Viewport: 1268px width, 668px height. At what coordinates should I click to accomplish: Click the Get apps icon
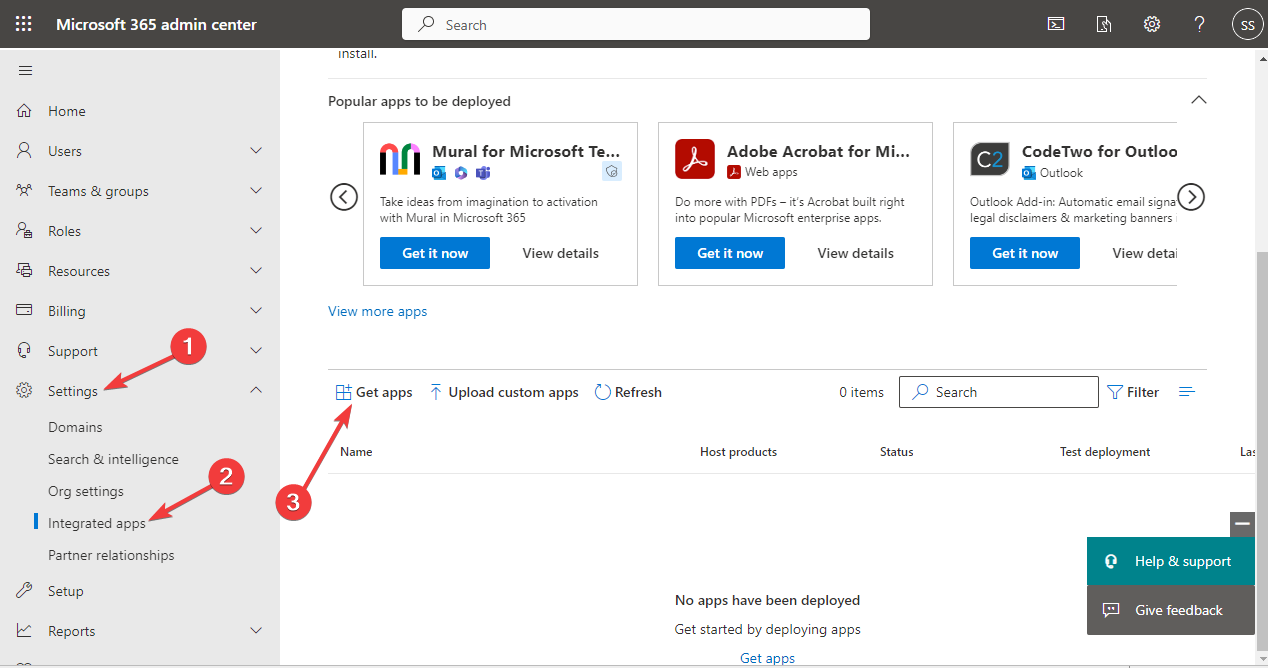point(343,391)
